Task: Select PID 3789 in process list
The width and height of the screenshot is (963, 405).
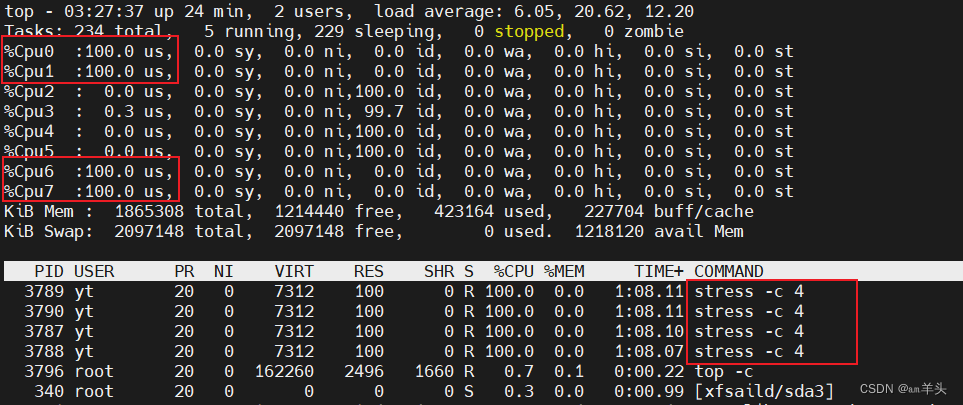Action: pos(44,291)
